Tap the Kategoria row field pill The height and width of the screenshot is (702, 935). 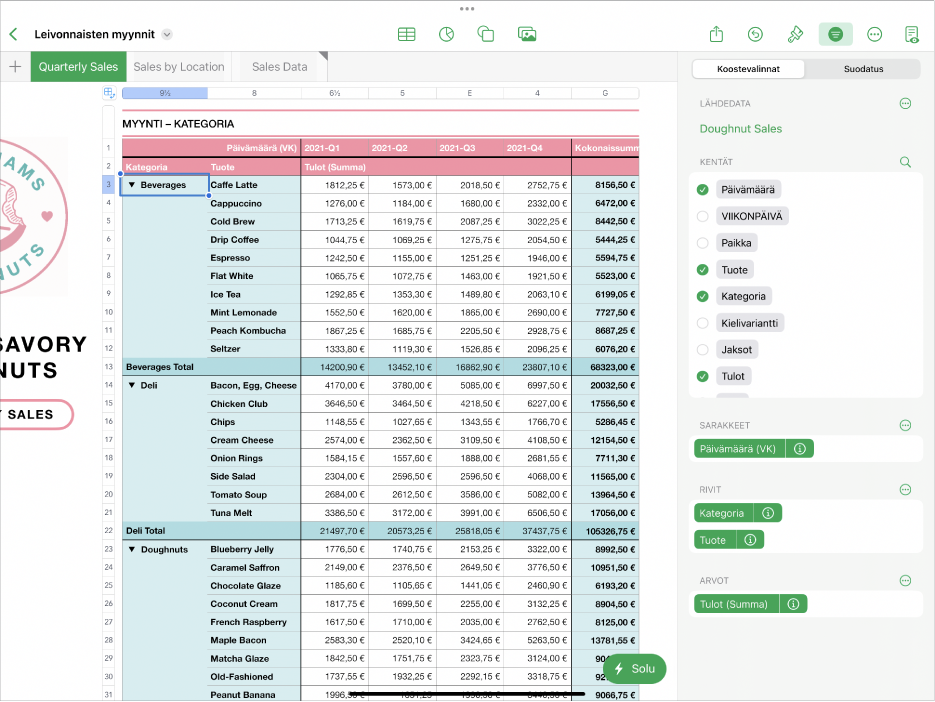(723, 513)
